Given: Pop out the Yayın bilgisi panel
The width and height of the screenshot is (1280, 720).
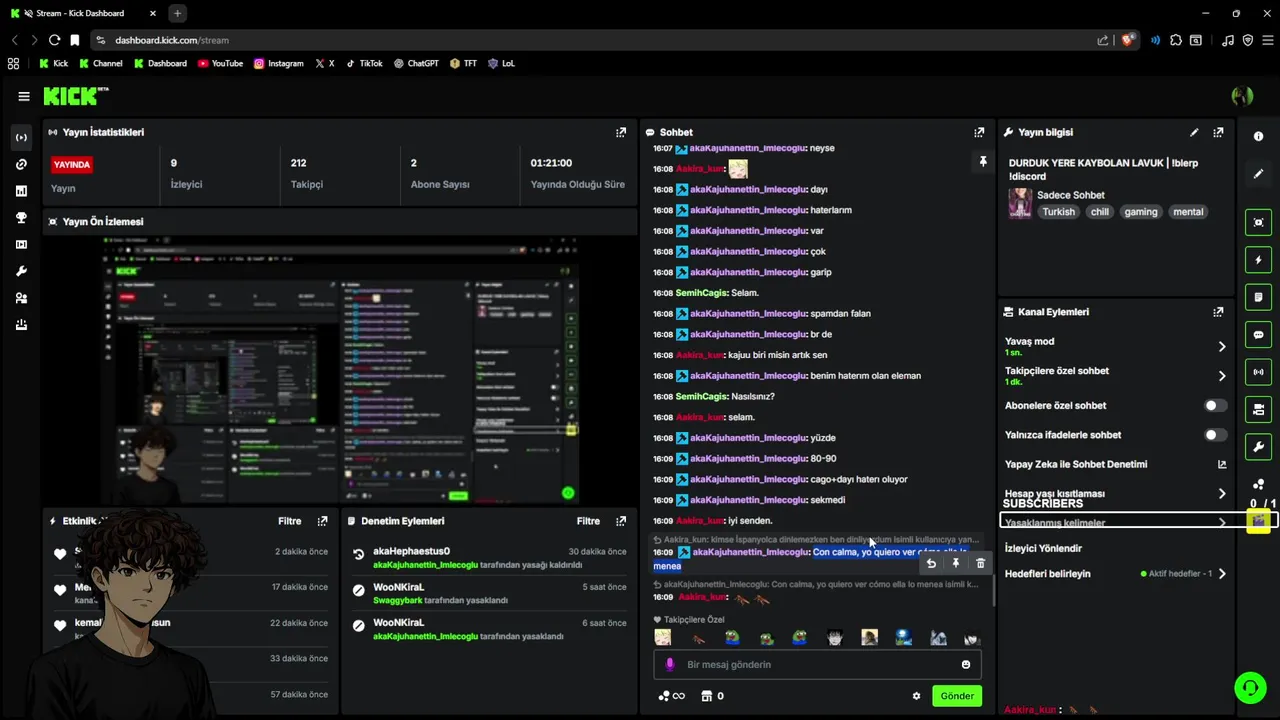Looking at the screenshot, I should [1218, 132].
